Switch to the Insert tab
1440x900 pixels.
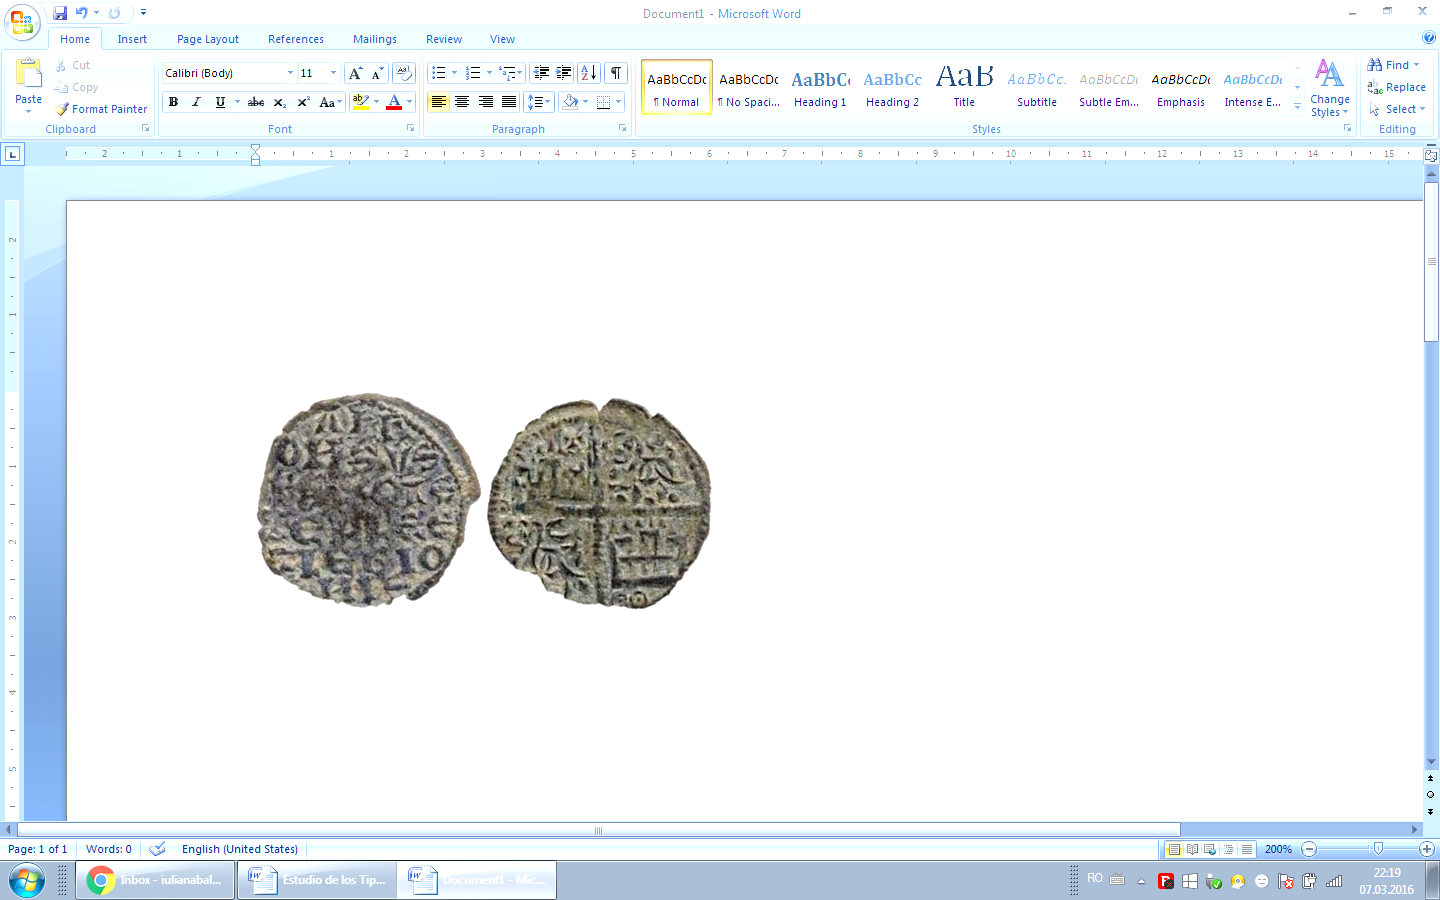(132, 39)
